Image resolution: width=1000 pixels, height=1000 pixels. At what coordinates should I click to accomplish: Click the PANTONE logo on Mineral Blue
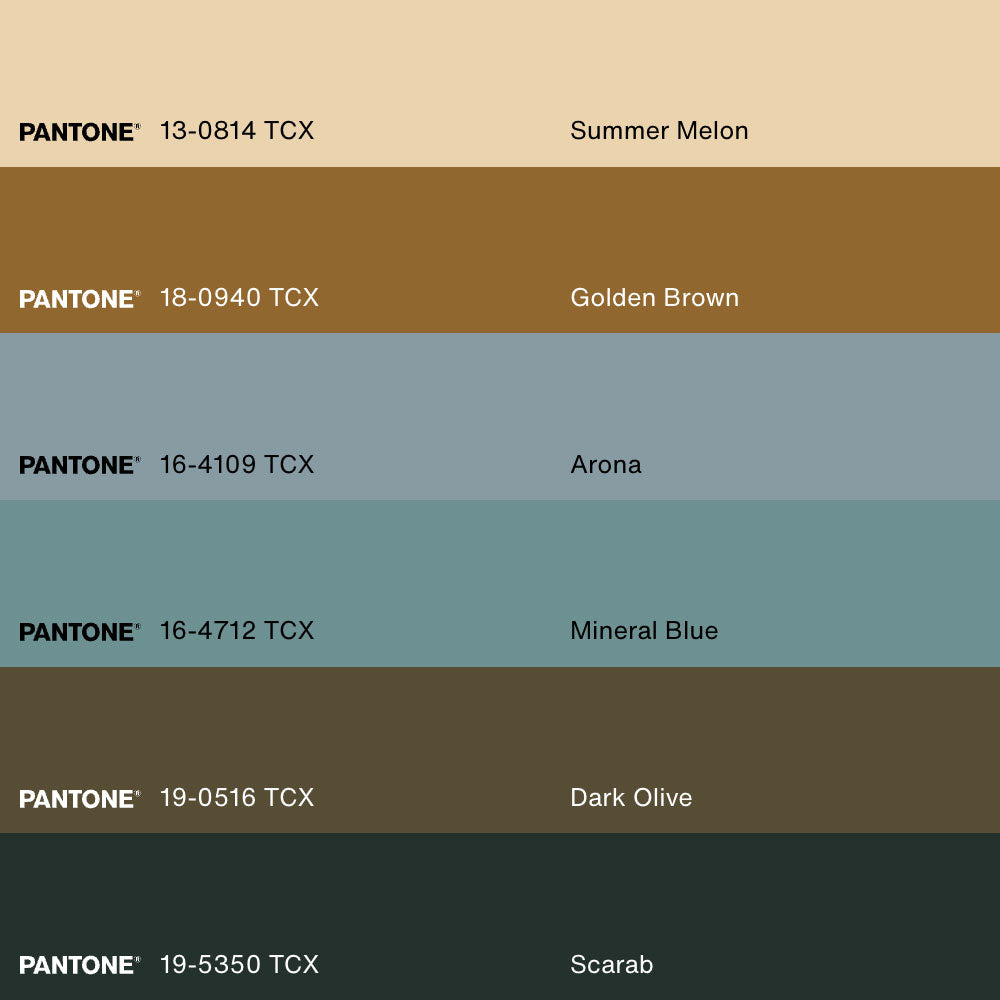[x=79, y=632]
